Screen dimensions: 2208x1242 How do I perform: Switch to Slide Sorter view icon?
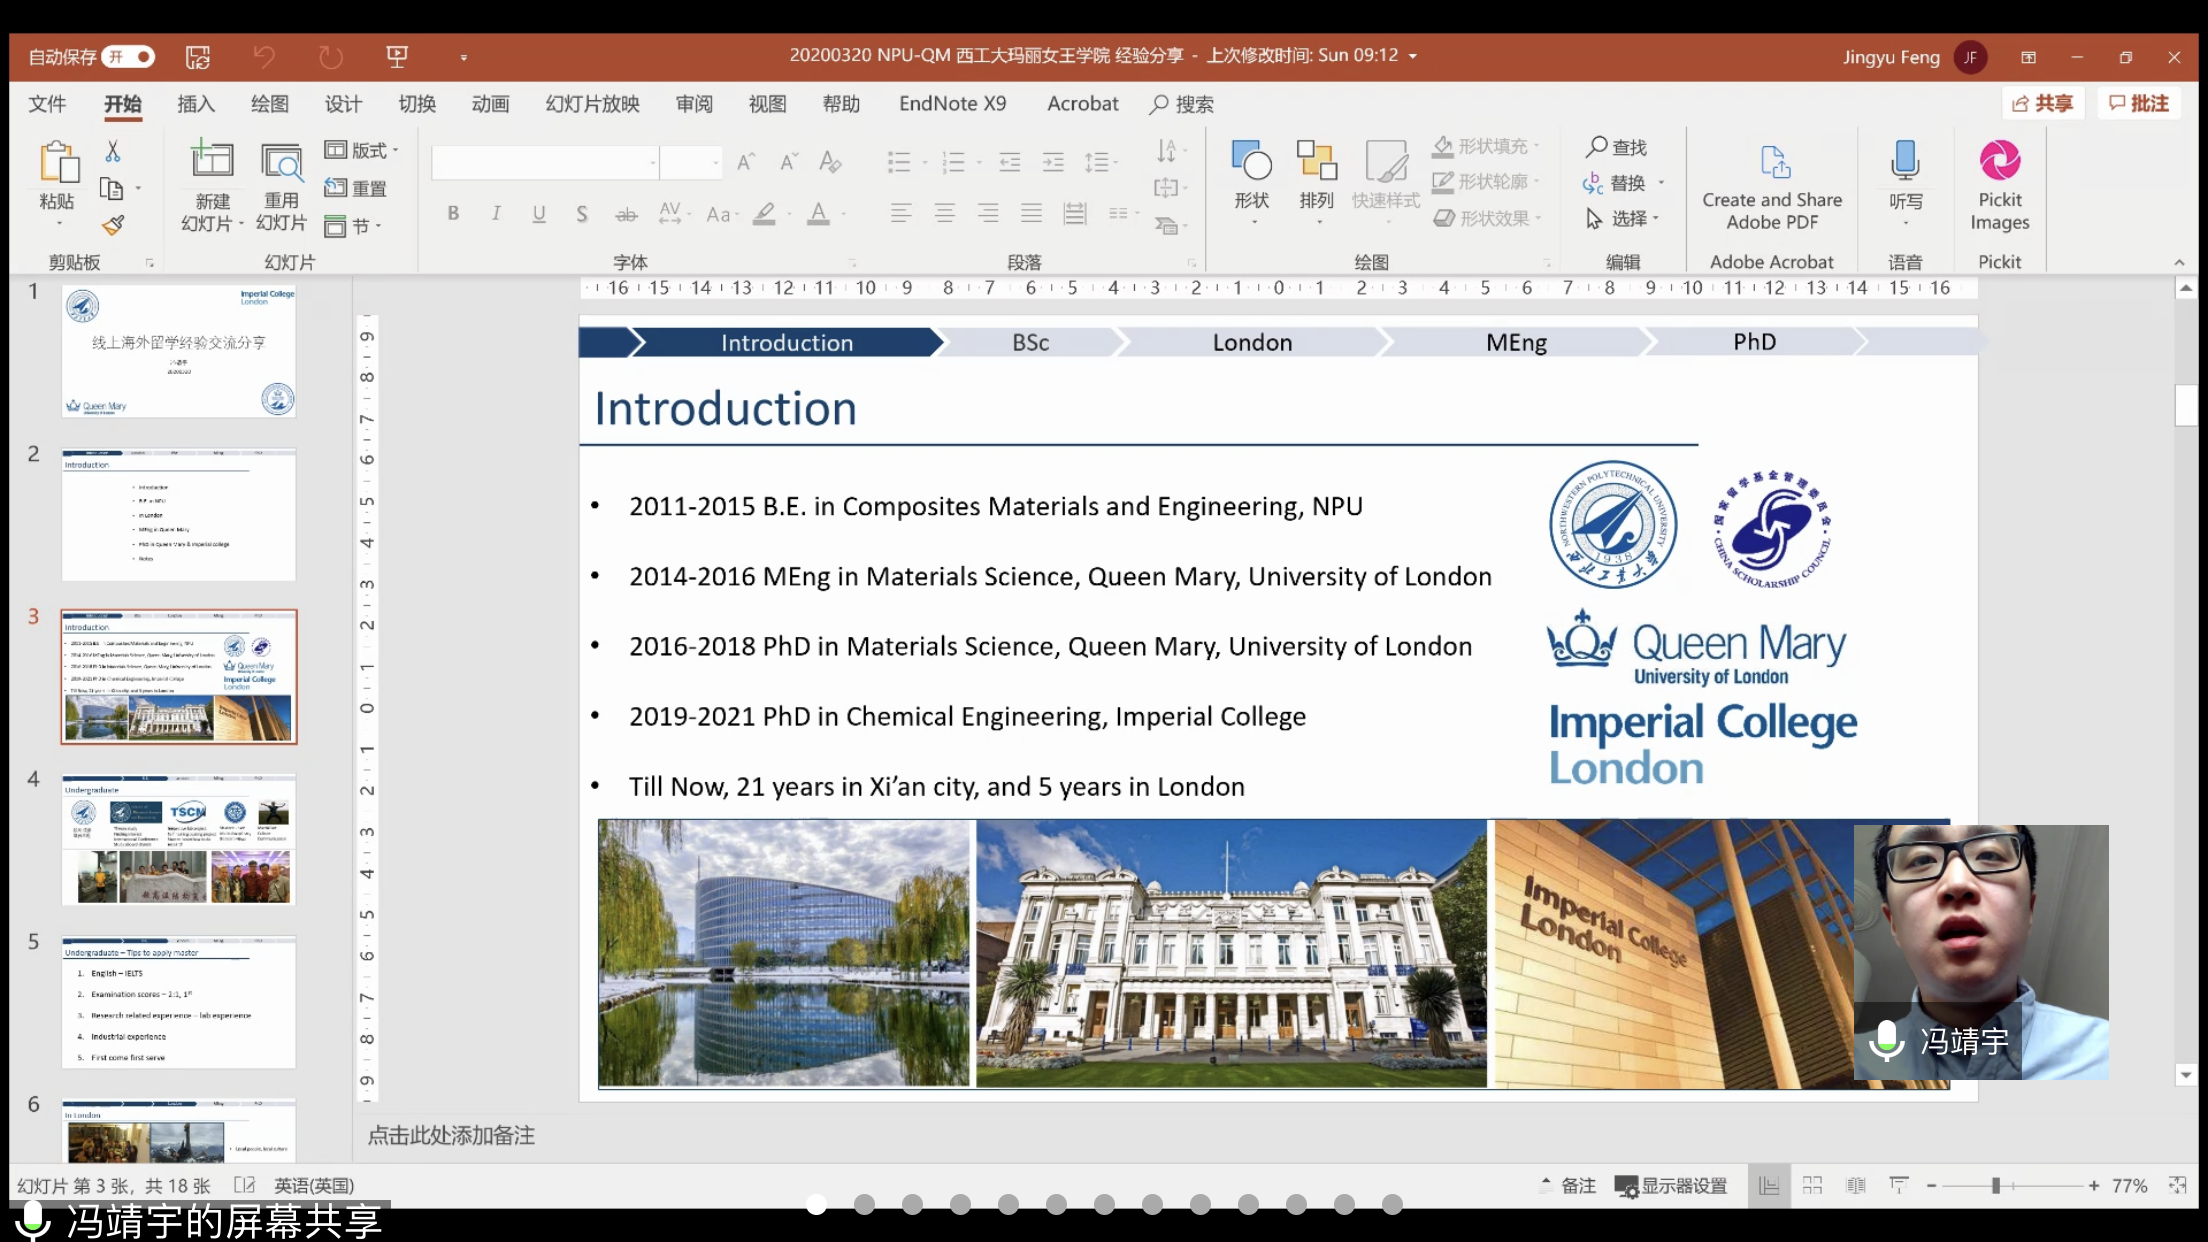pyautogui.click(x=1812, y=1185)
